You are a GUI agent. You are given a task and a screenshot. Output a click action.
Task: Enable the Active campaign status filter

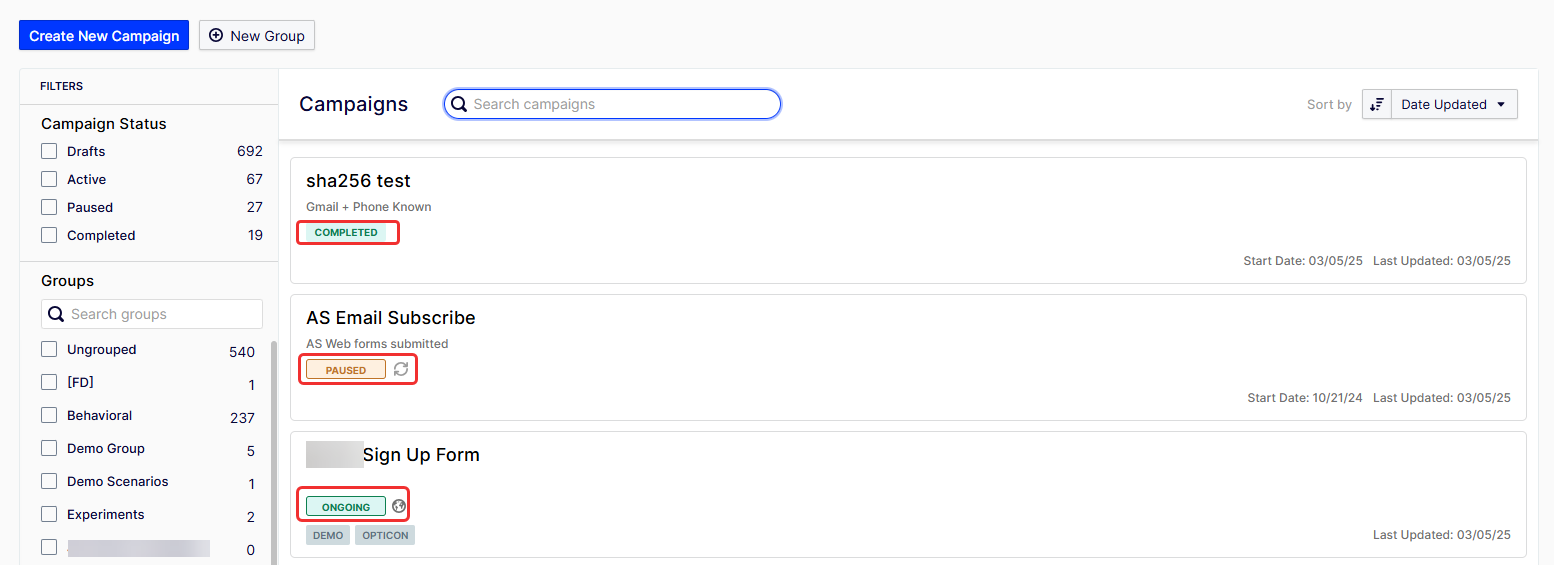pos(49,180)
